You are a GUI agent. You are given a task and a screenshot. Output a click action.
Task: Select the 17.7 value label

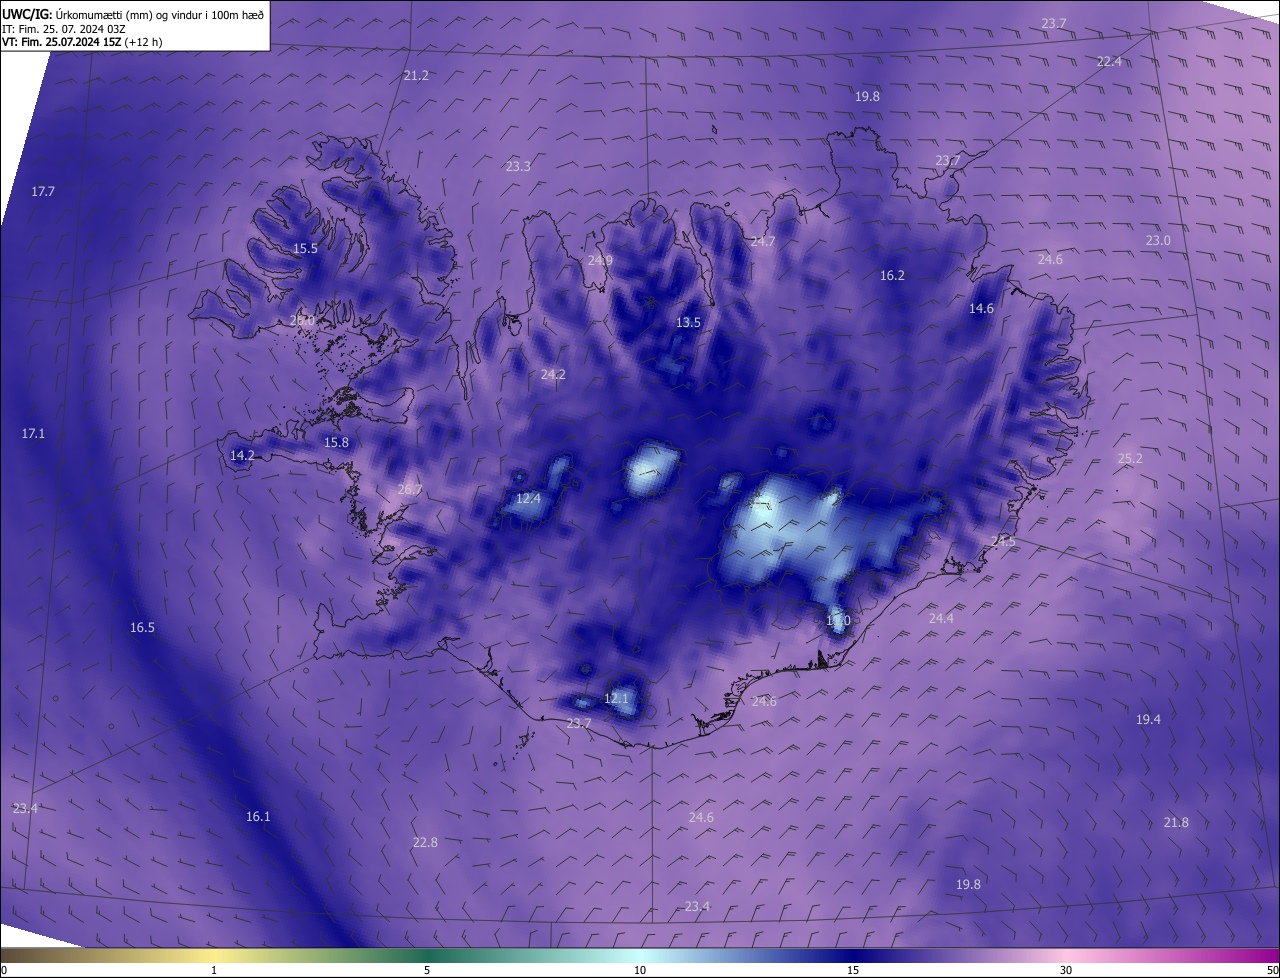pyautogui.click(x=43, y=191)
